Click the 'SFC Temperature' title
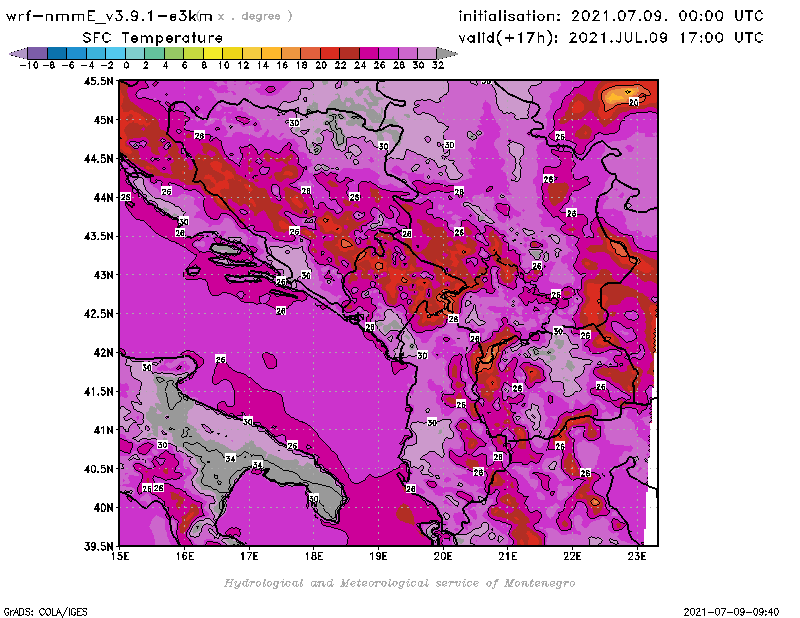800x618 pixels. coord(153,38)
